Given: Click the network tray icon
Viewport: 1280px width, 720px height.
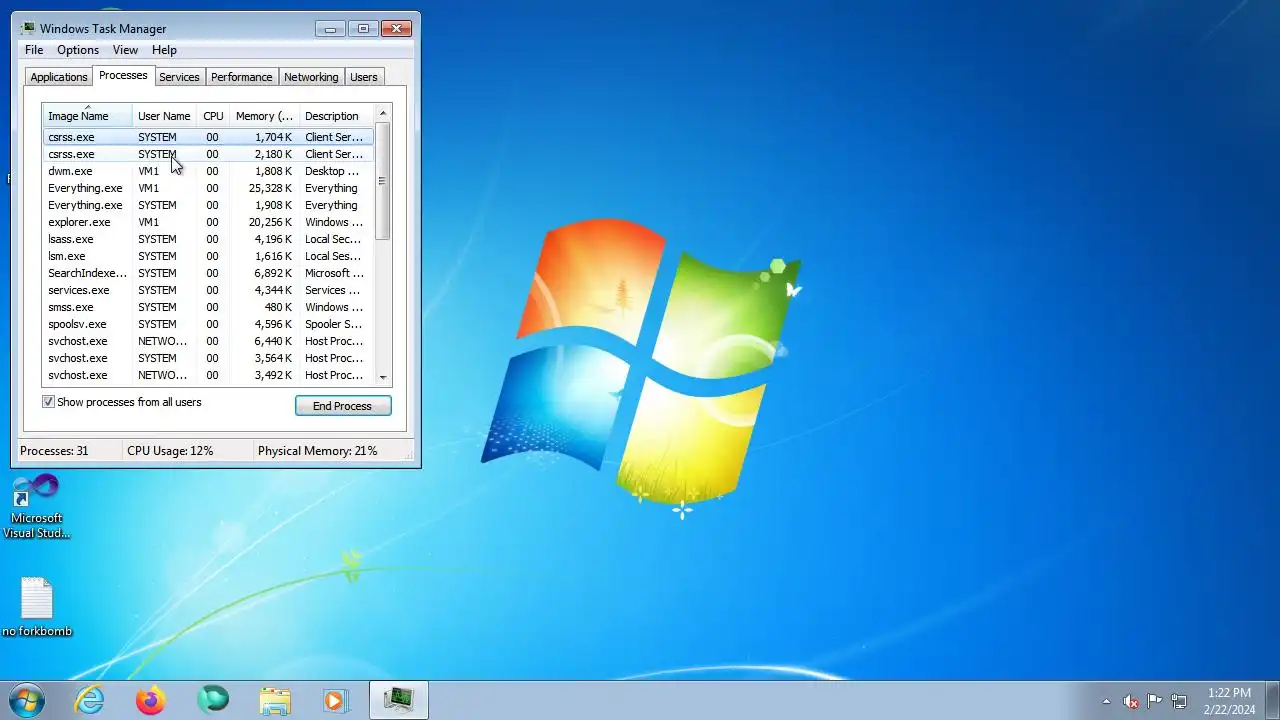Looking at the screenshot, I should pos(1179,701).
